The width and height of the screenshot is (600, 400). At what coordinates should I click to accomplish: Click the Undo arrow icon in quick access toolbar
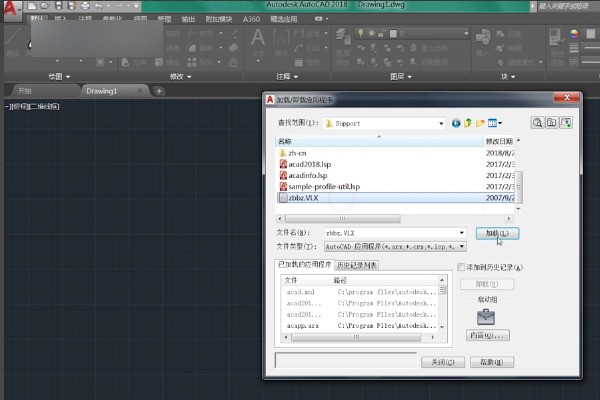click(99, 6)
